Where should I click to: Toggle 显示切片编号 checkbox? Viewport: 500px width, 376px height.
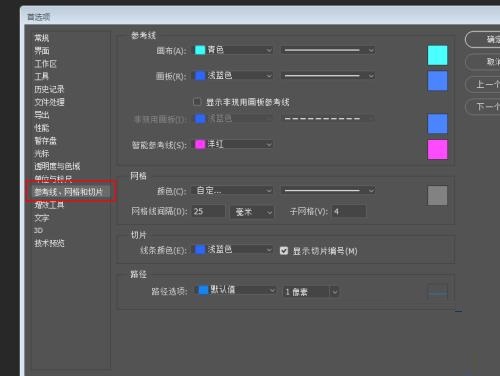click(x=284, y=251)
